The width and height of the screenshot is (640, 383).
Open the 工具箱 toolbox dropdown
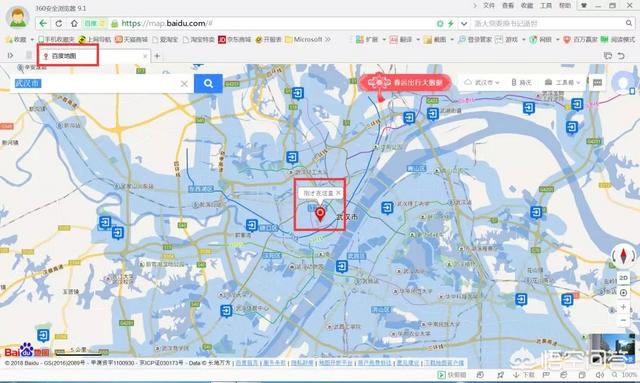pyautogui.click(x=562, y=82)
